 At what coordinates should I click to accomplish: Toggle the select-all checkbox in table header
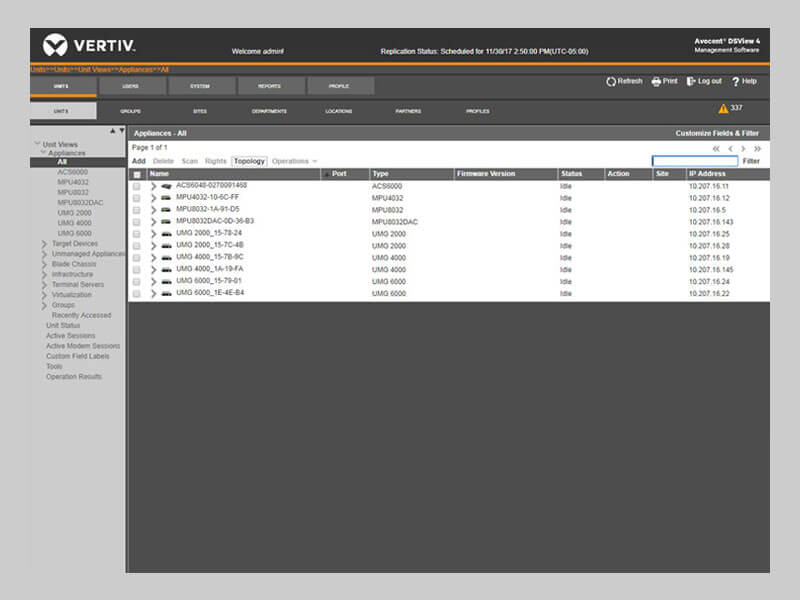coord(137,174)
